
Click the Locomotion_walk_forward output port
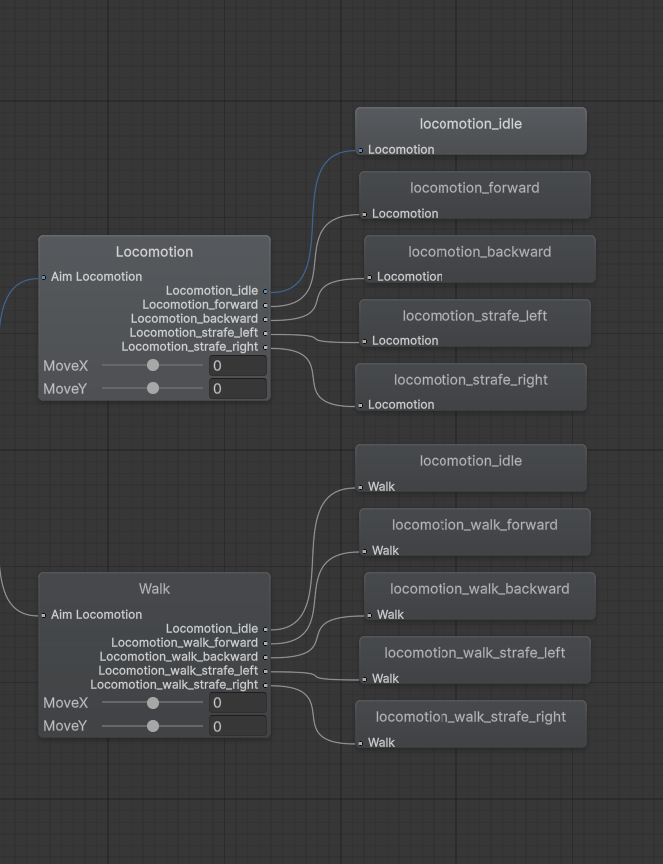[265, 643]
